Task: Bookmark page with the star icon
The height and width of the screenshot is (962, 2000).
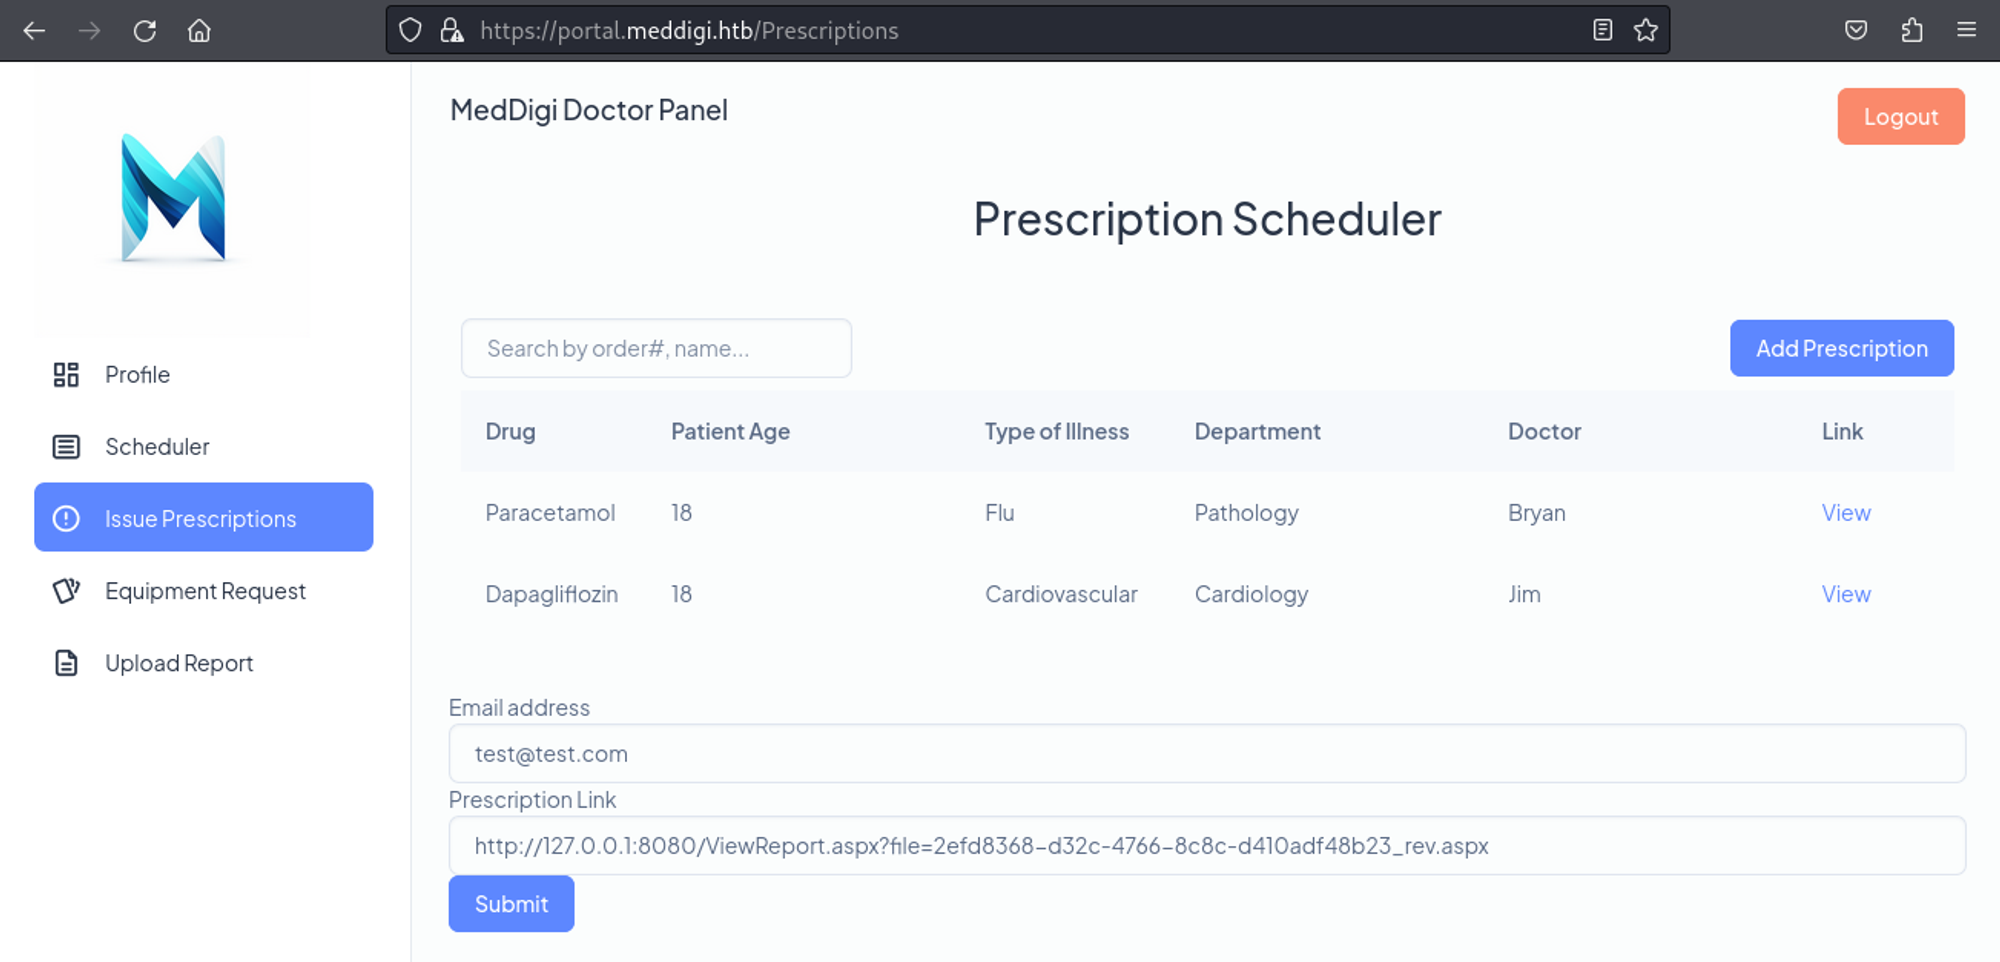Action: 1646,31
